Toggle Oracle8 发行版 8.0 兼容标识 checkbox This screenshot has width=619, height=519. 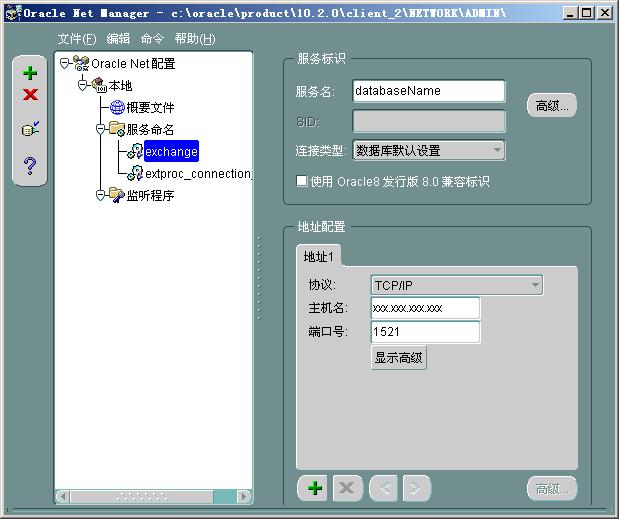(302, 181)
